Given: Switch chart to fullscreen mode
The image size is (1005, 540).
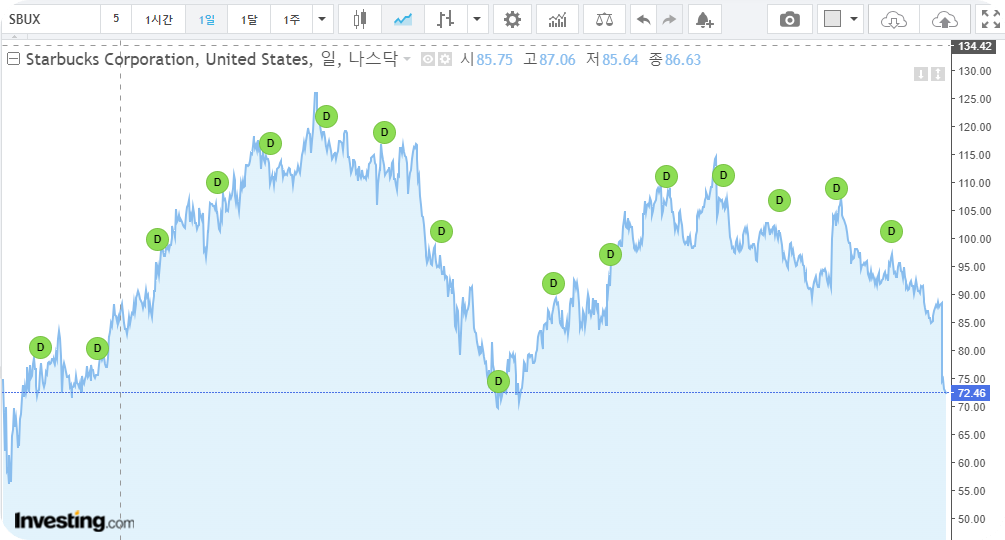Looking at the screenshot, I should 990,19.
